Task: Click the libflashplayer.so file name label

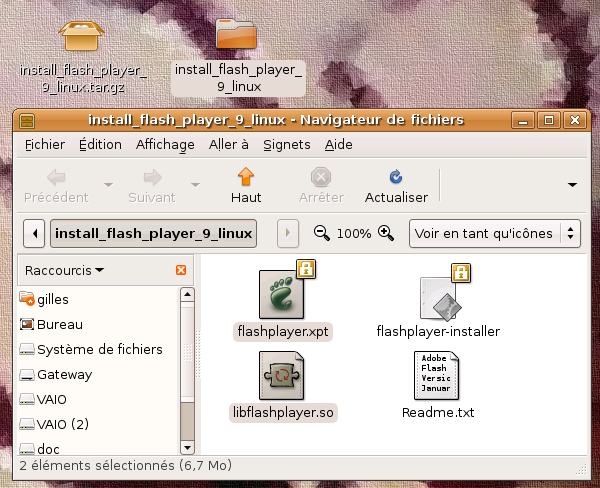Action: click(x=283, y=413)
